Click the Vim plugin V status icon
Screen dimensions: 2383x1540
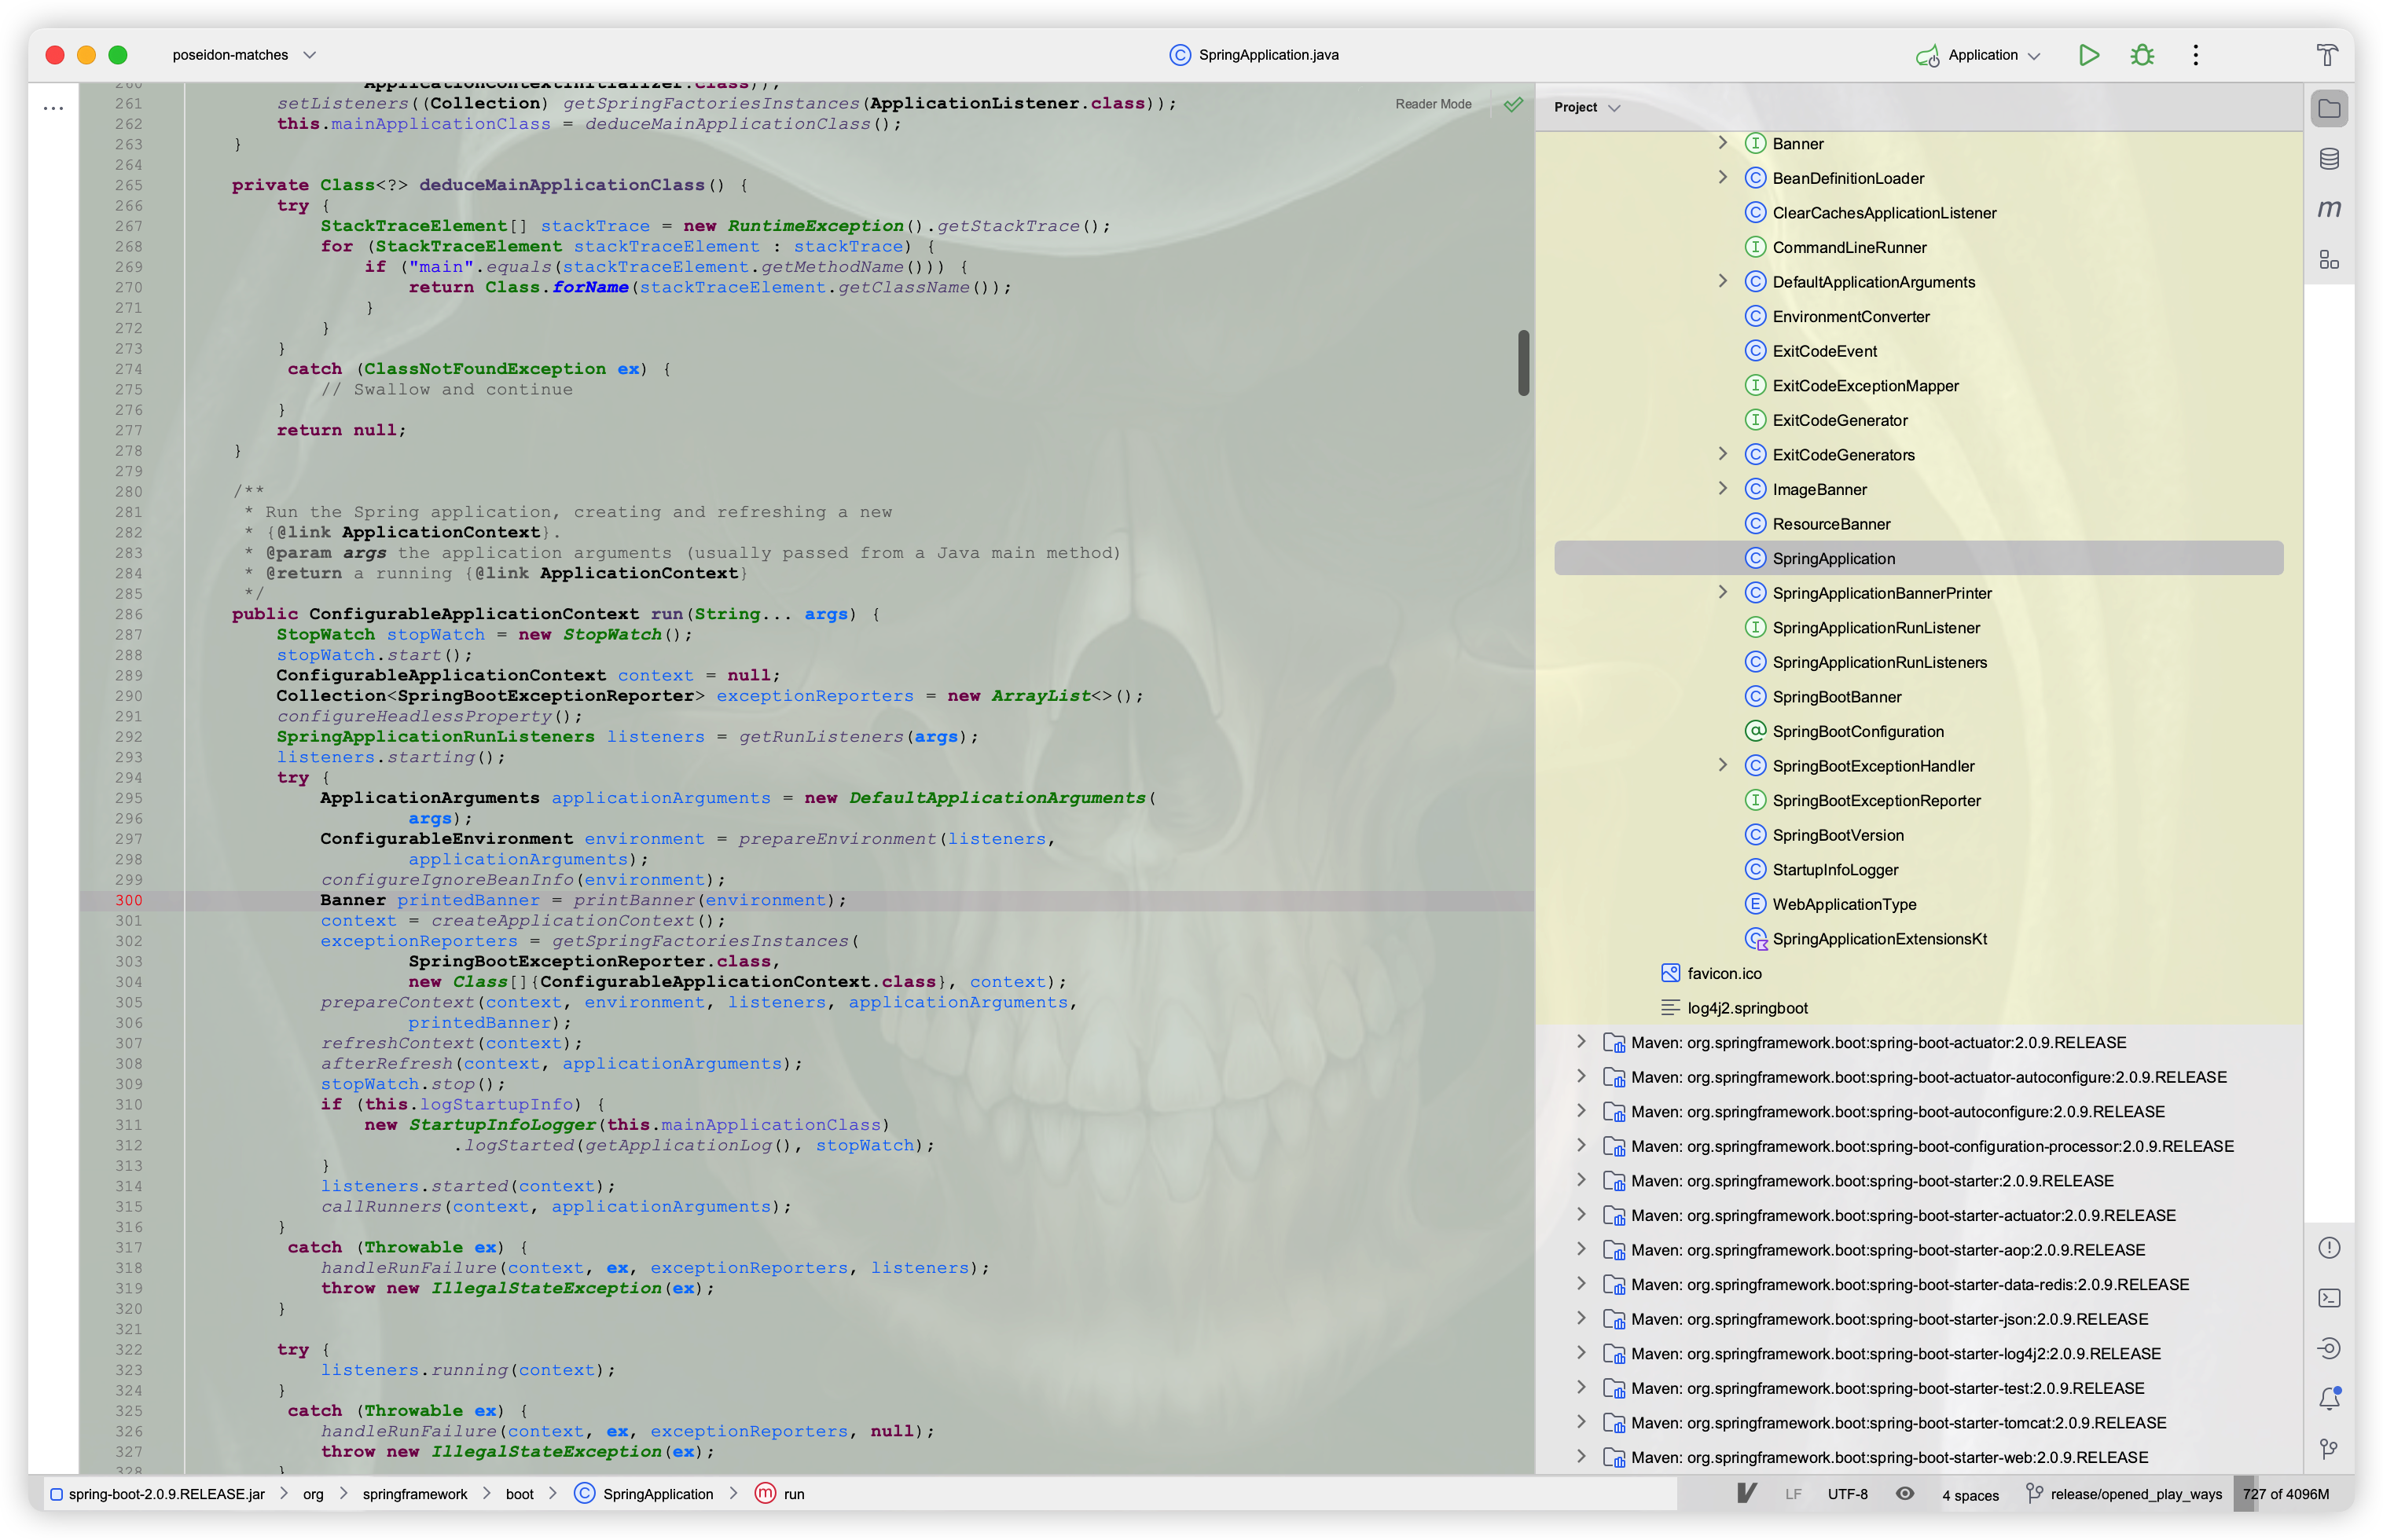(x=1746, y=1493)
